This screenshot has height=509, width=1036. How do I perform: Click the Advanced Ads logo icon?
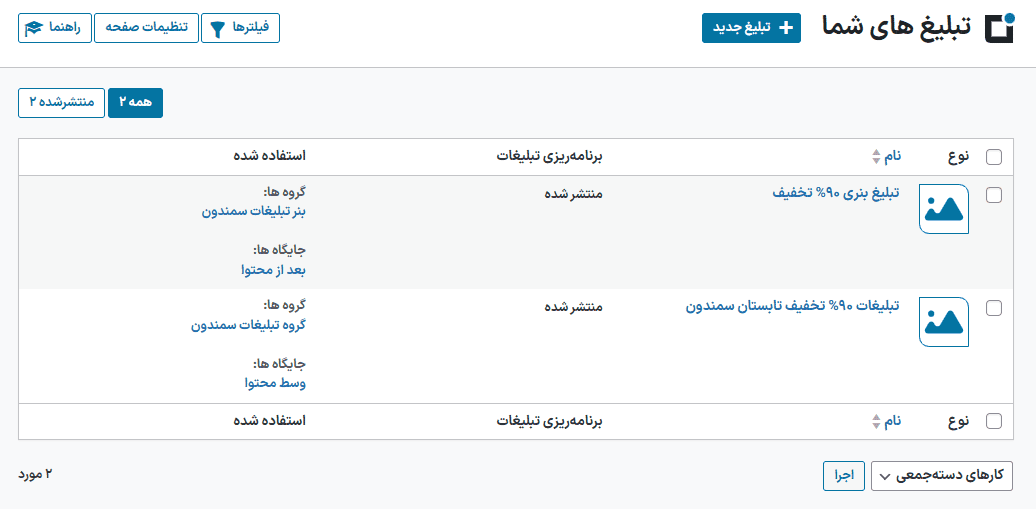tap(998, 28)
